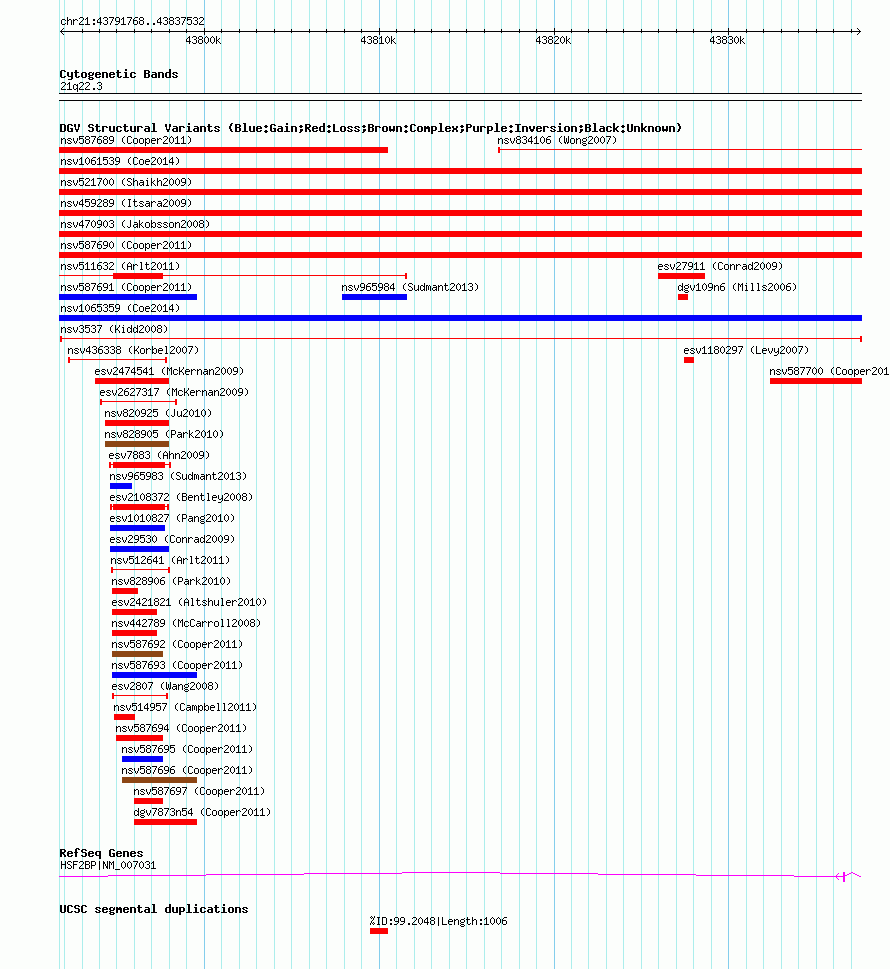Click the RefSeq Genes track title
The height and width of the screenshot is (969, 890).
[x=101, y=853]
